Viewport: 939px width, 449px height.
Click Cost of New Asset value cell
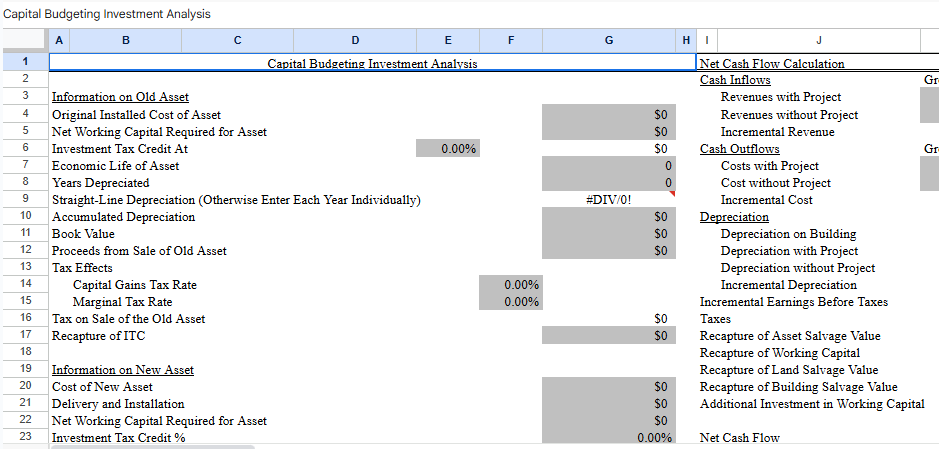[x=609, y=387]
